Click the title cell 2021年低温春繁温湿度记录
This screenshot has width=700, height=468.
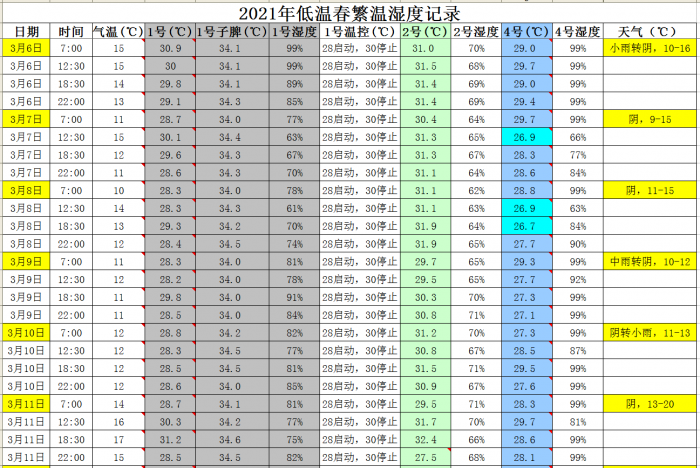point(350,13)
